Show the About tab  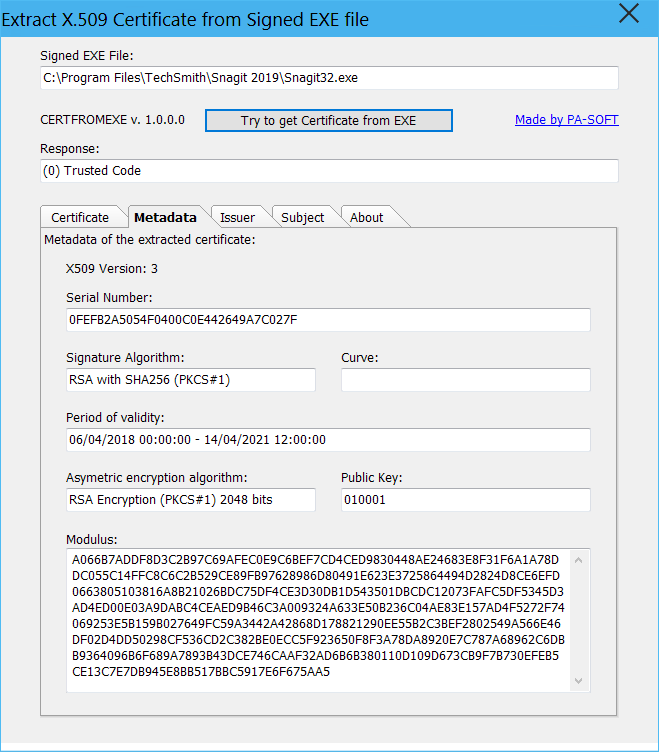point(367,217)
